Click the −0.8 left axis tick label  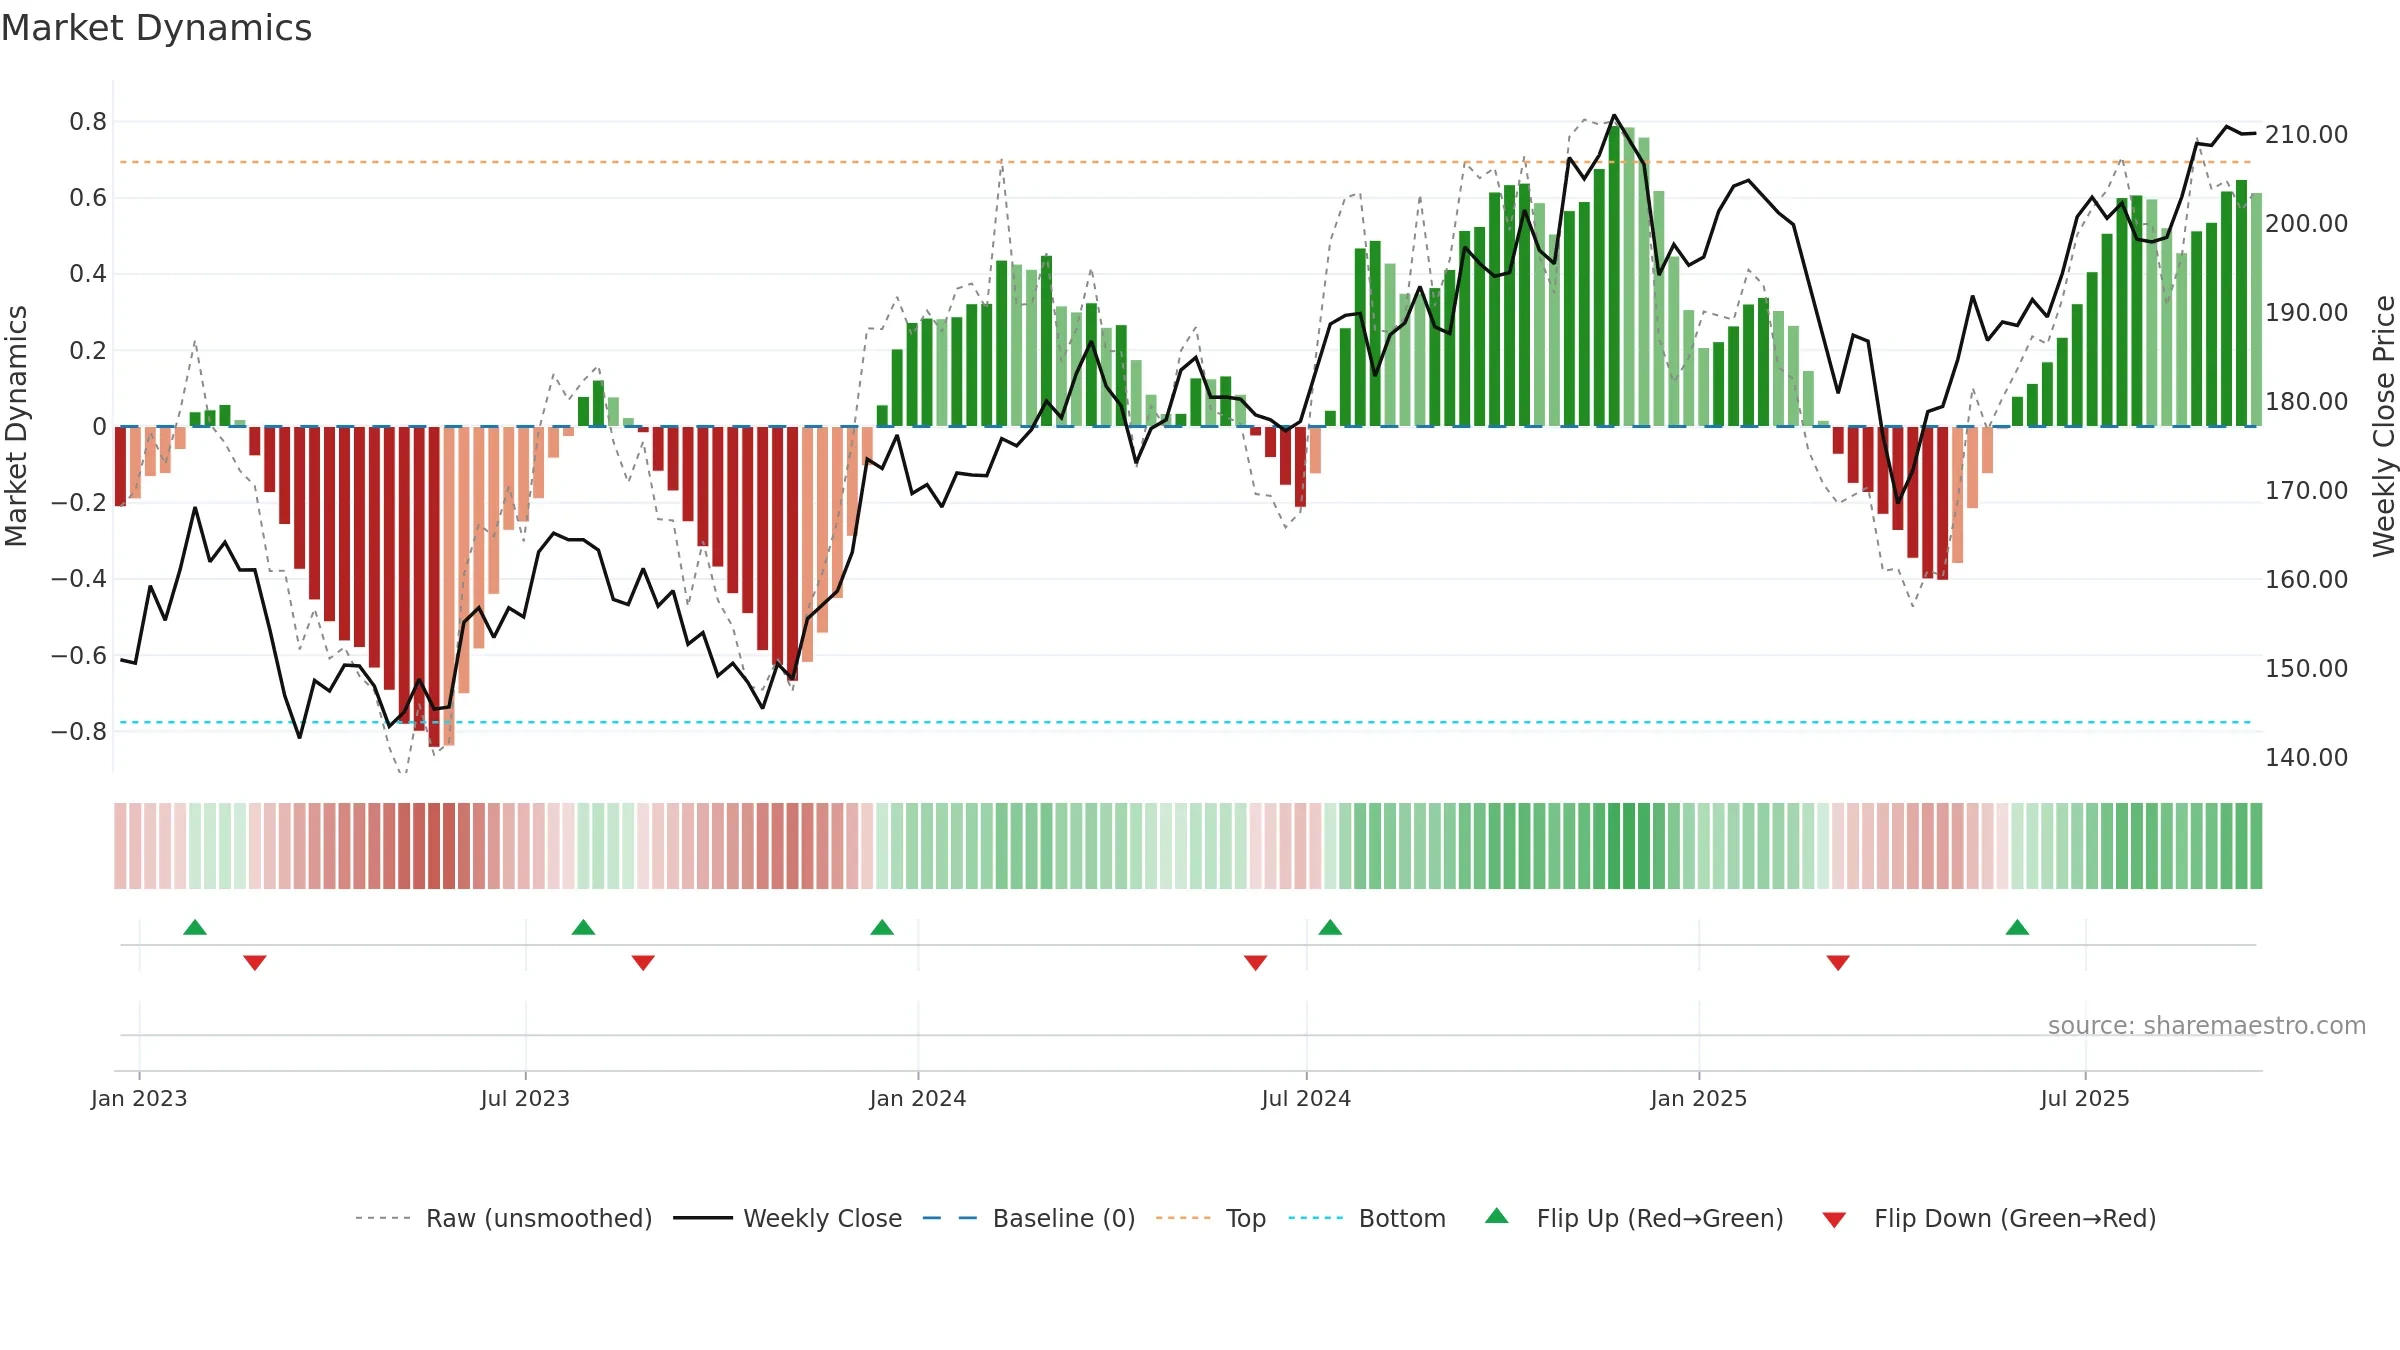tap(79, 731)
